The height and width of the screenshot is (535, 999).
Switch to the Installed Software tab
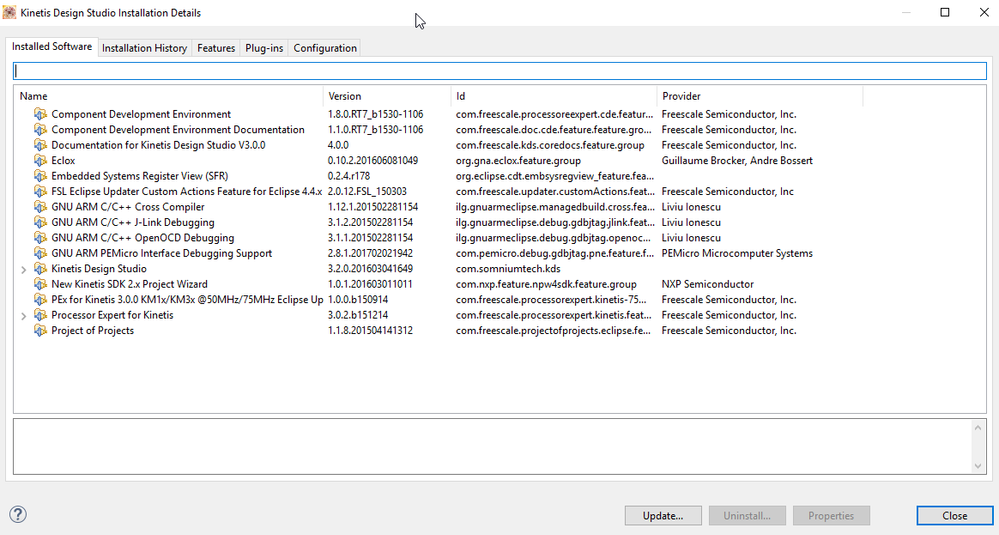[52, 46]
